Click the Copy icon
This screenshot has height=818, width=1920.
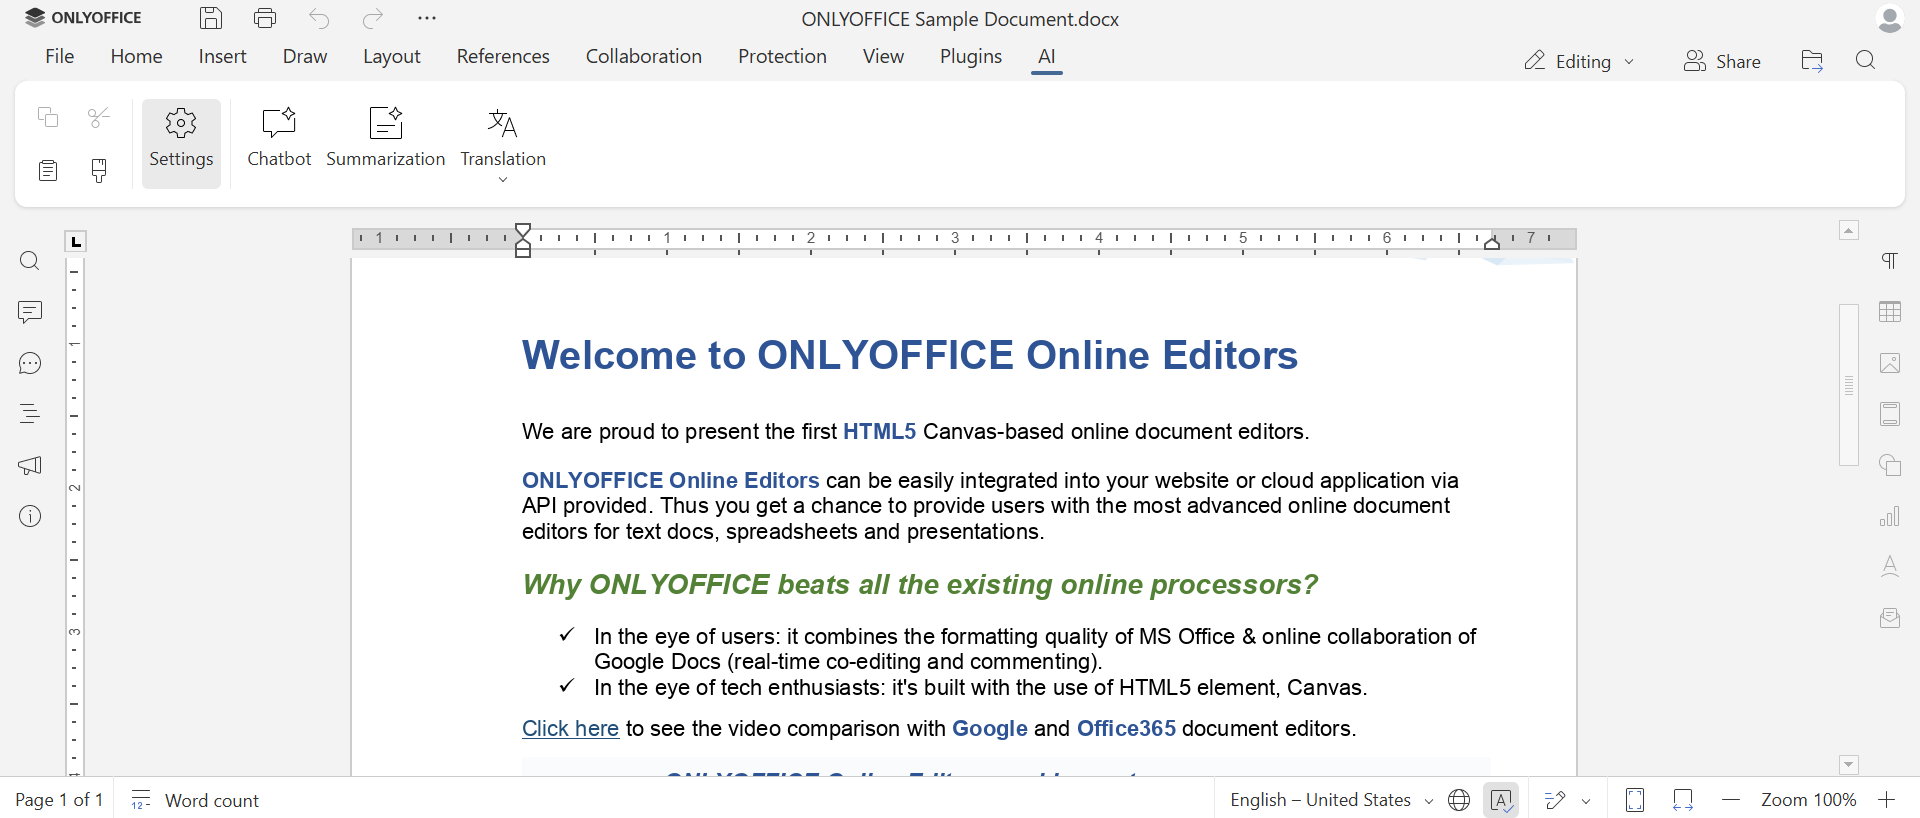pos(48,117)
